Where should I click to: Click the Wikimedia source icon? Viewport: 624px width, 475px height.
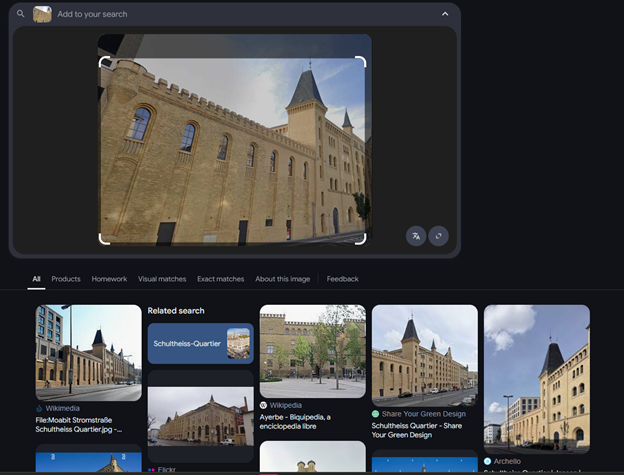pos(39,408)
